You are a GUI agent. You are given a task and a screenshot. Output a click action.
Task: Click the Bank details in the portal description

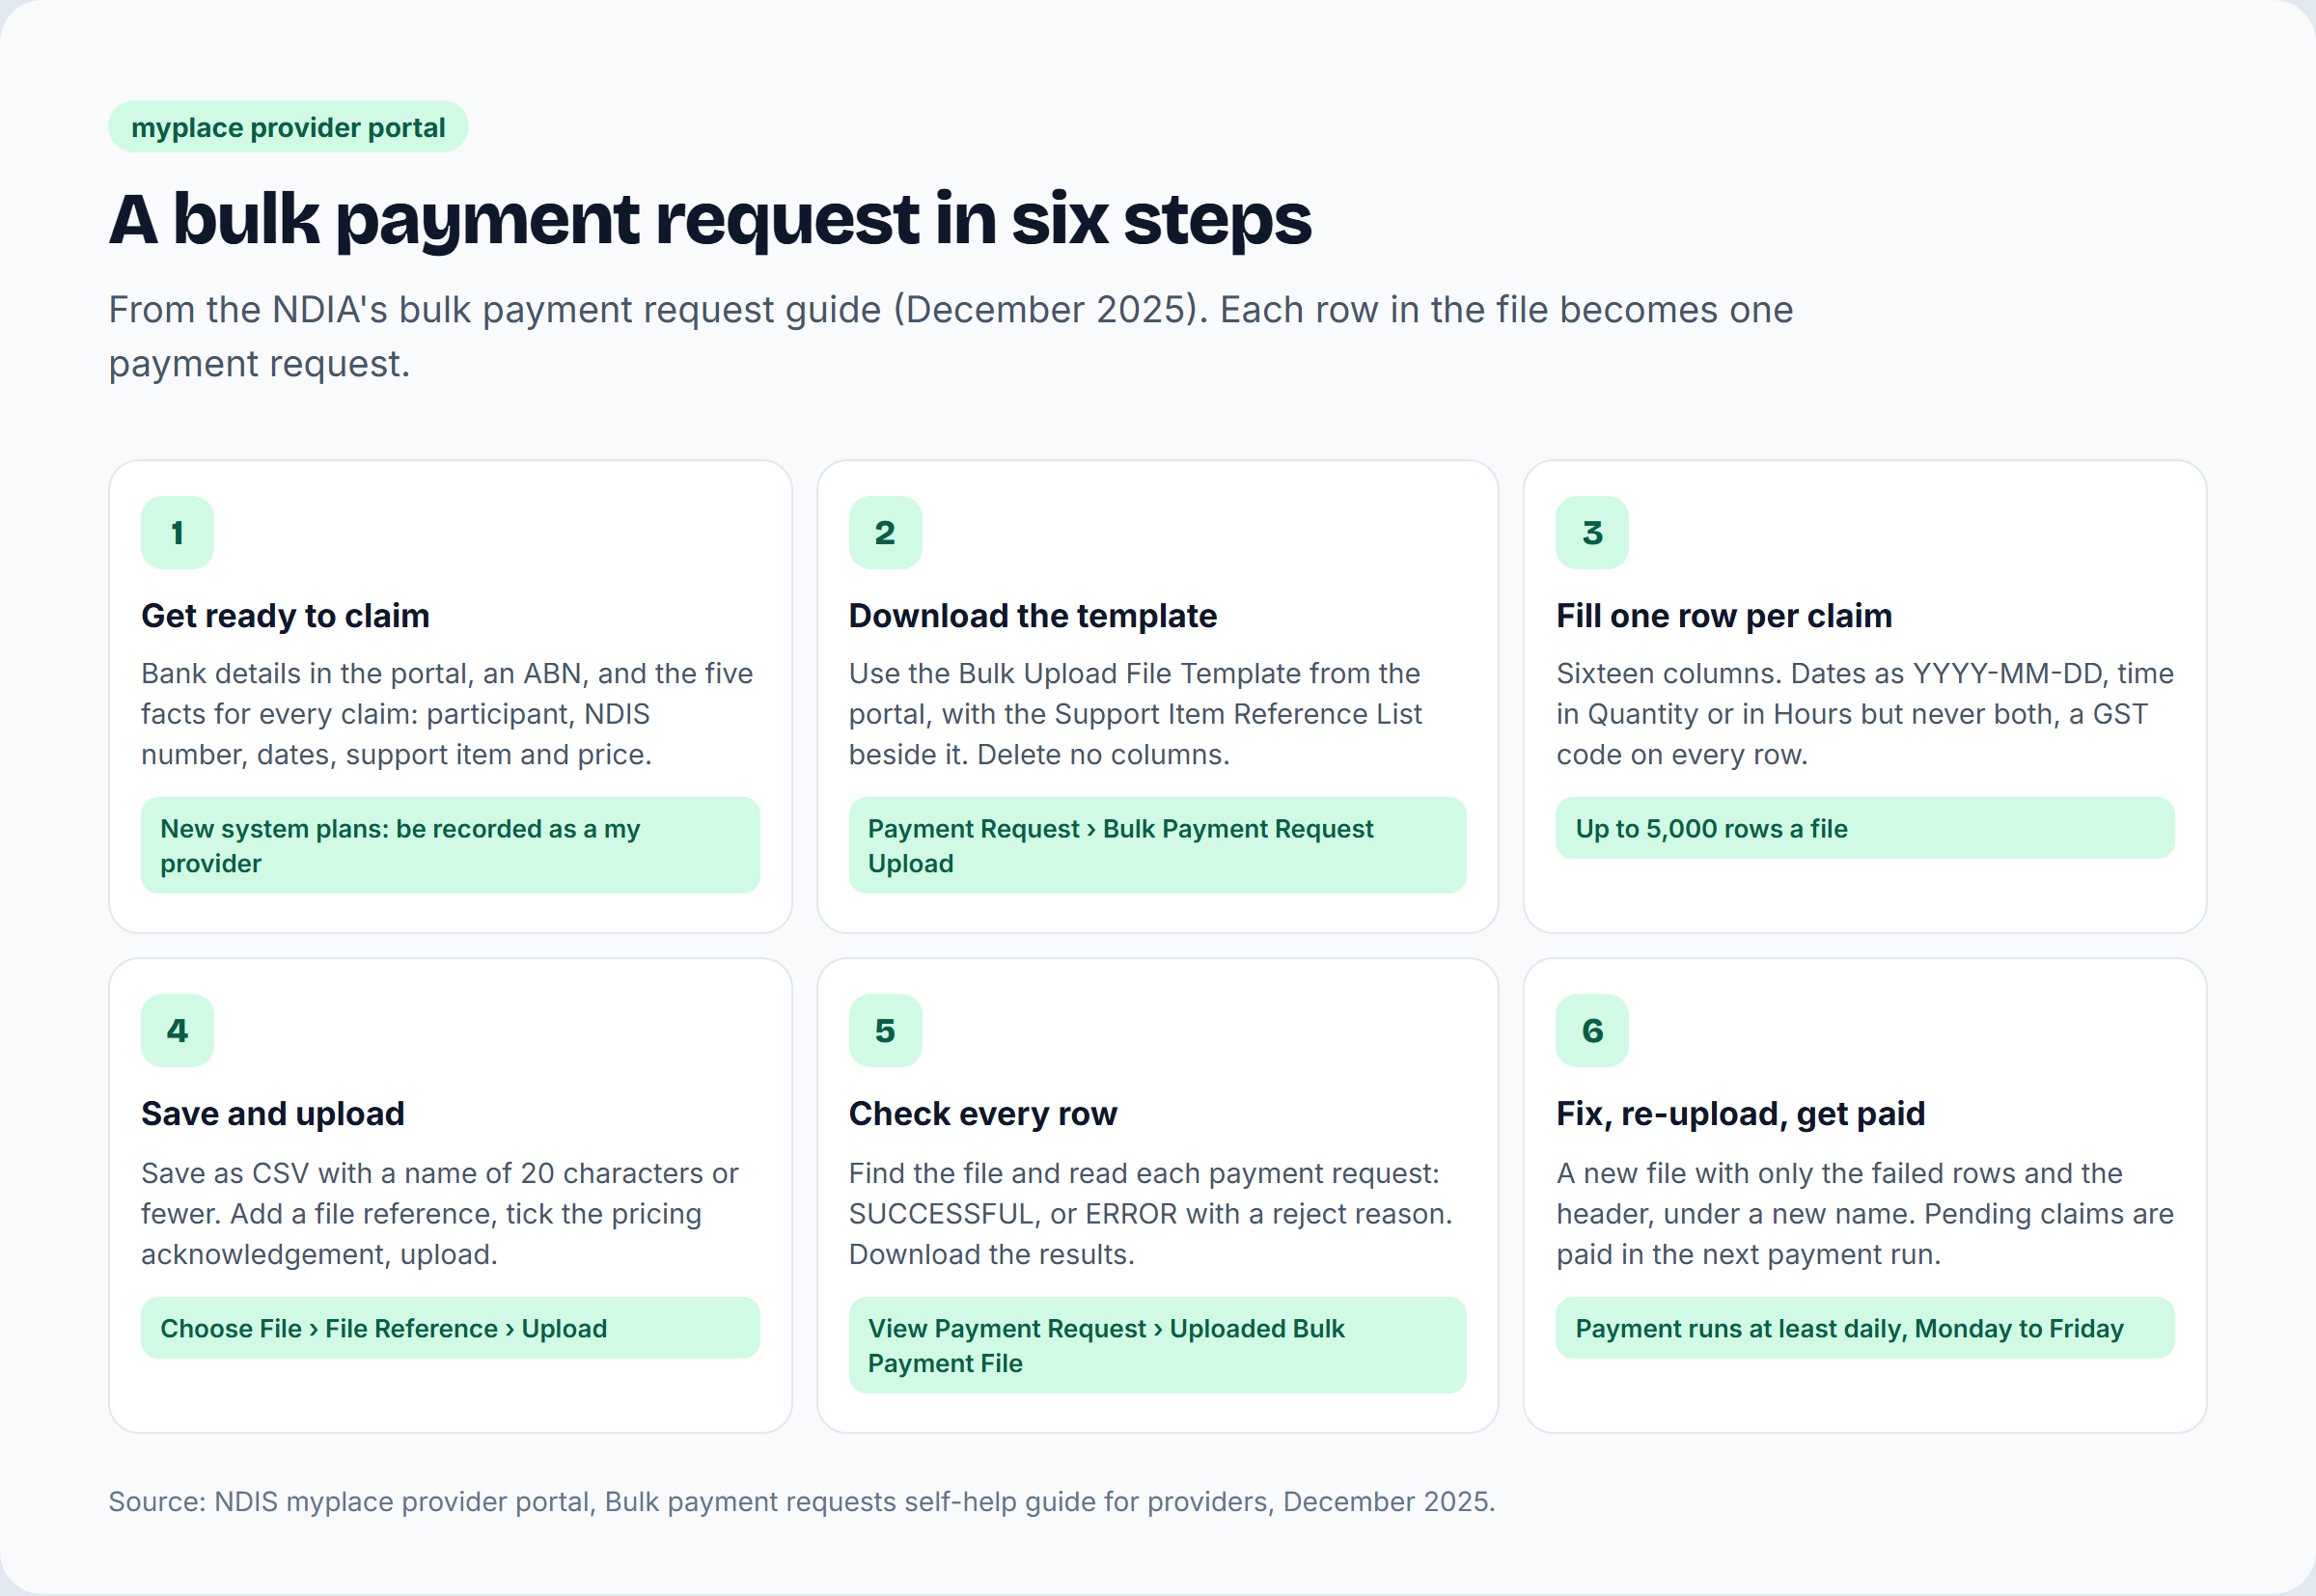447,714
